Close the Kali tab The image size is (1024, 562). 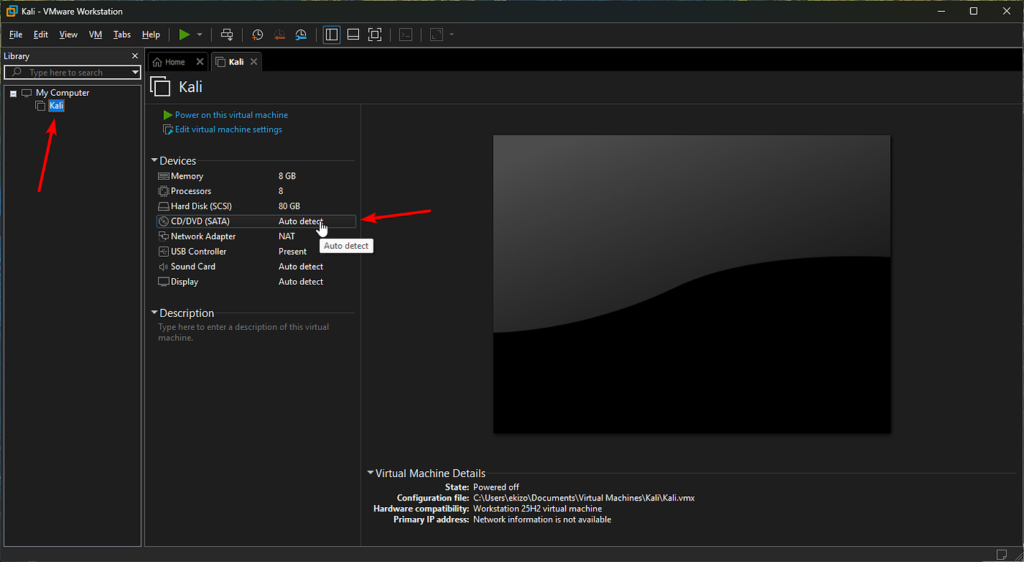(x=254, y=62)
